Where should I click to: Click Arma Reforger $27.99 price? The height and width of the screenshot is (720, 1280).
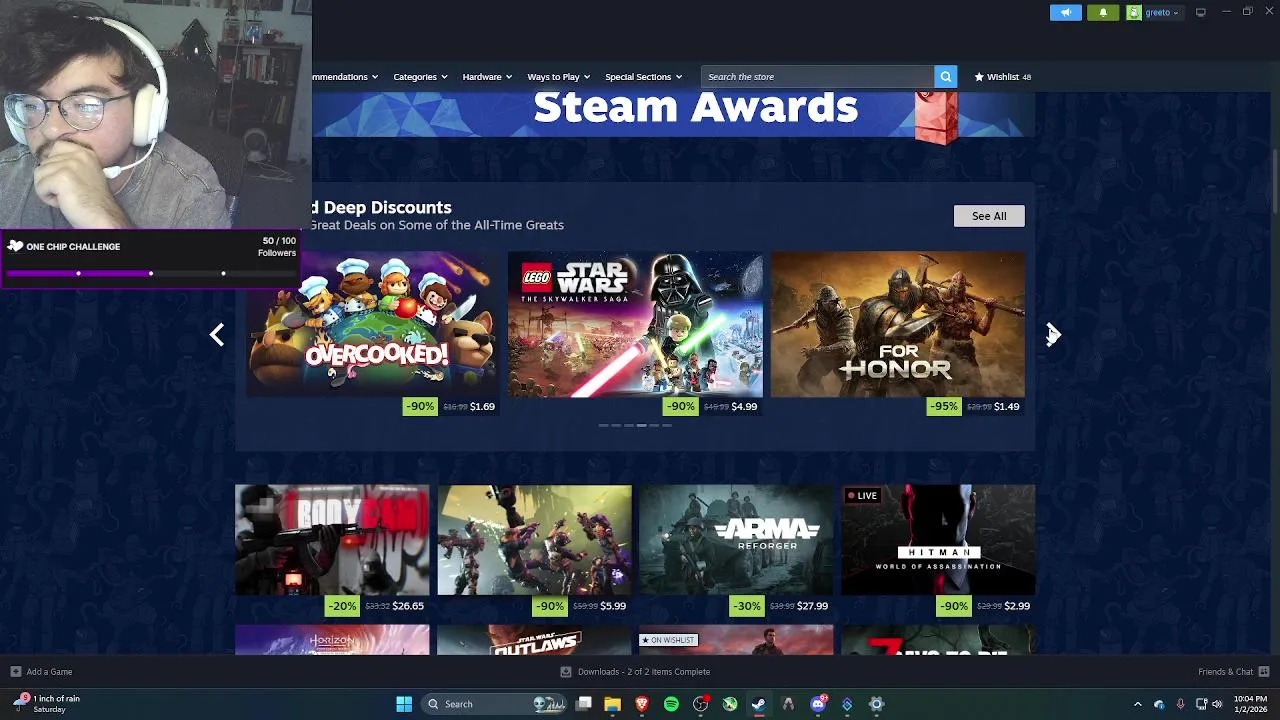pyautogui.click(x=812, y=606)
